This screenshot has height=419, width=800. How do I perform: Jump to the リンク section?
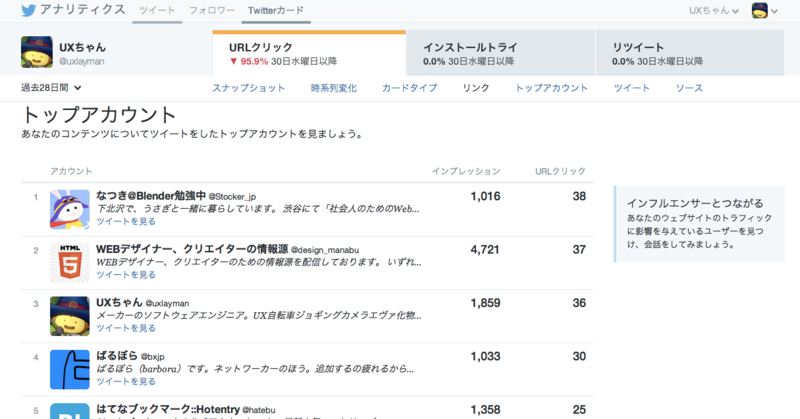(x=476, y=88)
